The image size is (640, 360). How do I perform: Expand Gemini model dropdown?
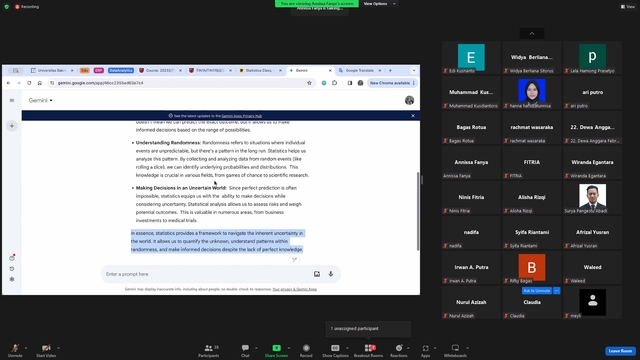coord(40,100)
